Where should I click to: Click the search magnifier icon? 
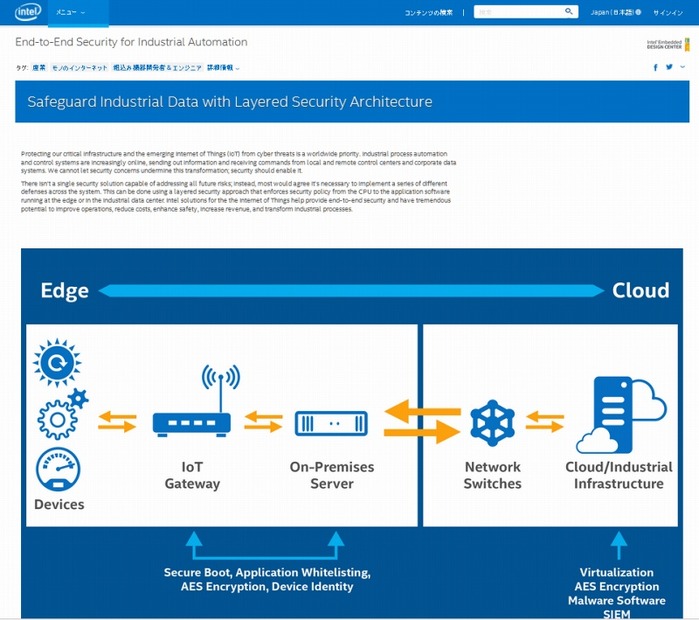569,12
